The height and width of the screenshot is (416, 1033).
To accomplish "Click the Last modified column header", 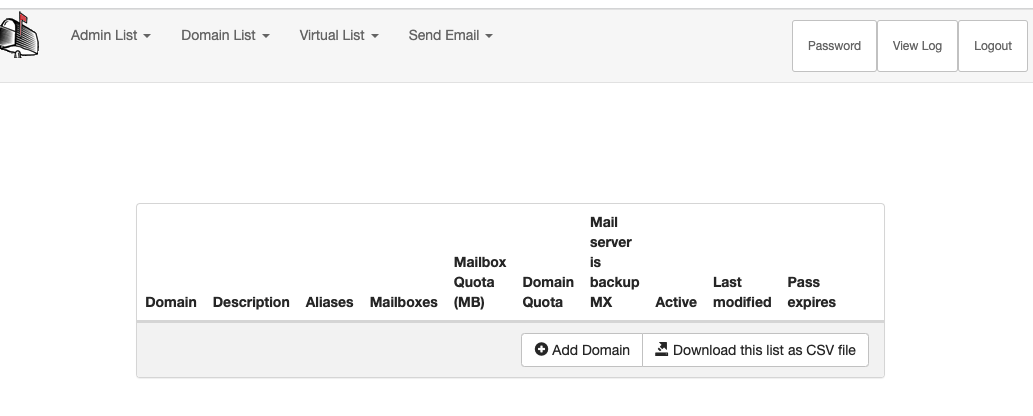I will click(x=742, y=292).
